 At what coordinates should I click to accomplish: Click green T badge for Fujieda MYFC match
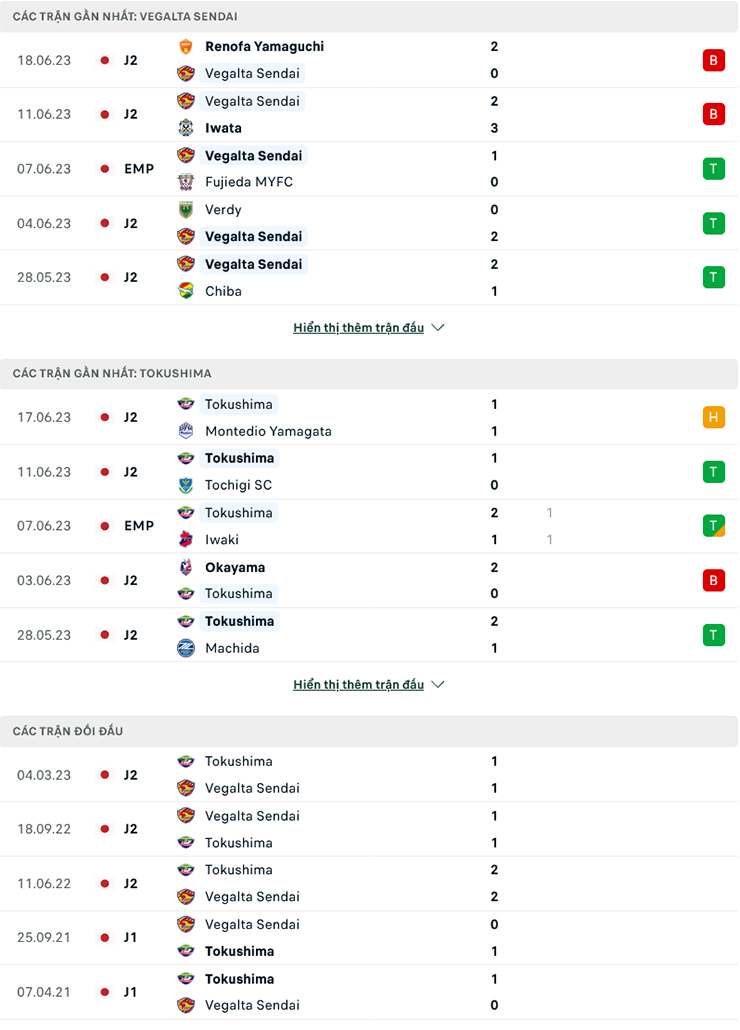pos(713,169)
